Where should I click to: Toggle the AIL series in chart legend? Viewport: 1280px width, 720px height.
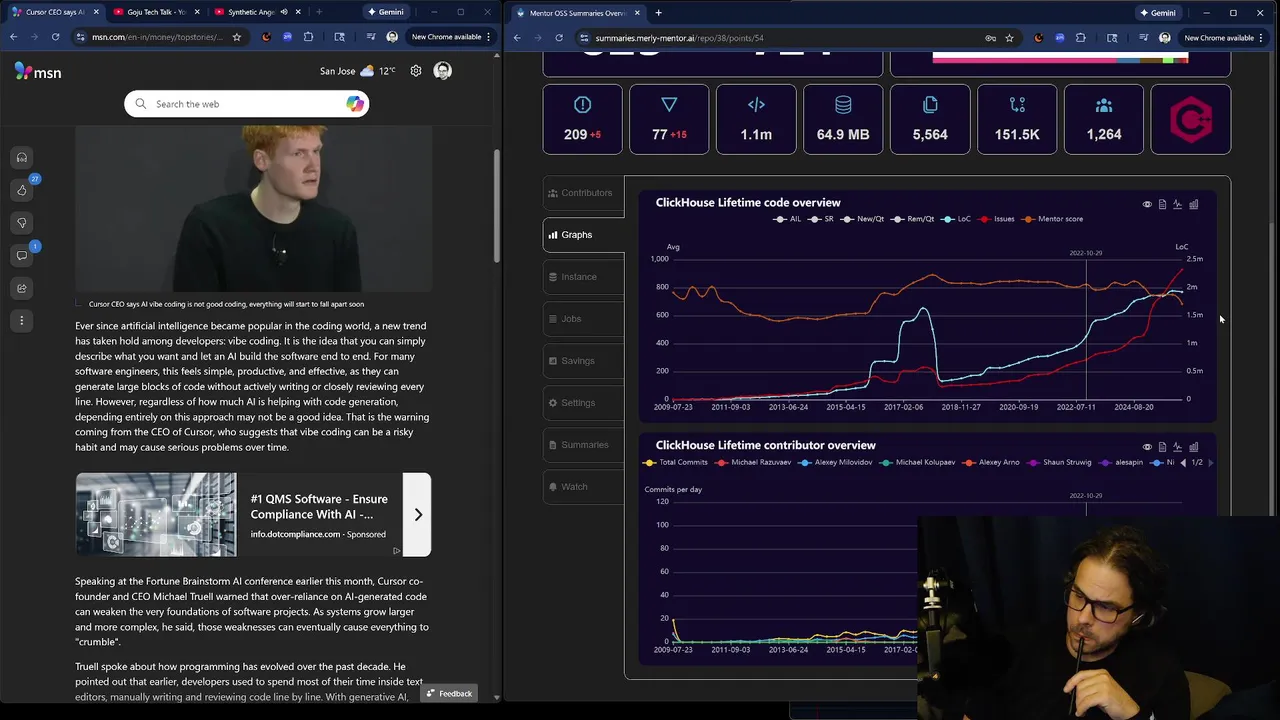click(787, 219)
